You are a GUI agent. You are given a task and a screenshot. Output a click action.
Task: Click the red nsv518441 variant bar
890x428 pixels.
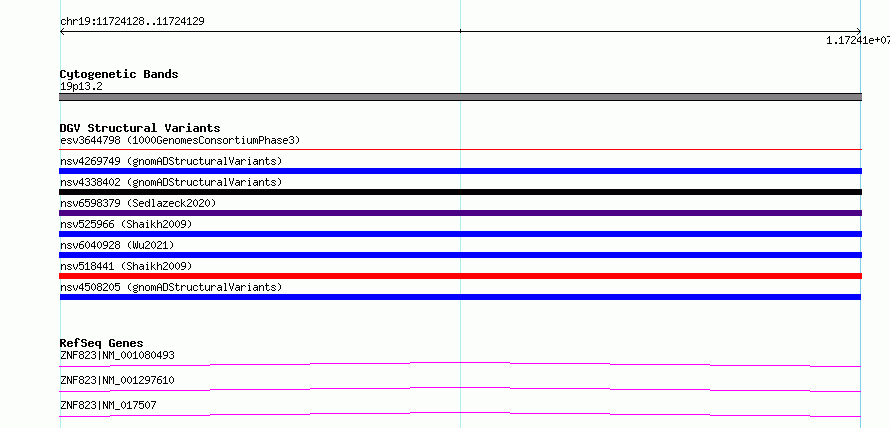tap(460, 276)
